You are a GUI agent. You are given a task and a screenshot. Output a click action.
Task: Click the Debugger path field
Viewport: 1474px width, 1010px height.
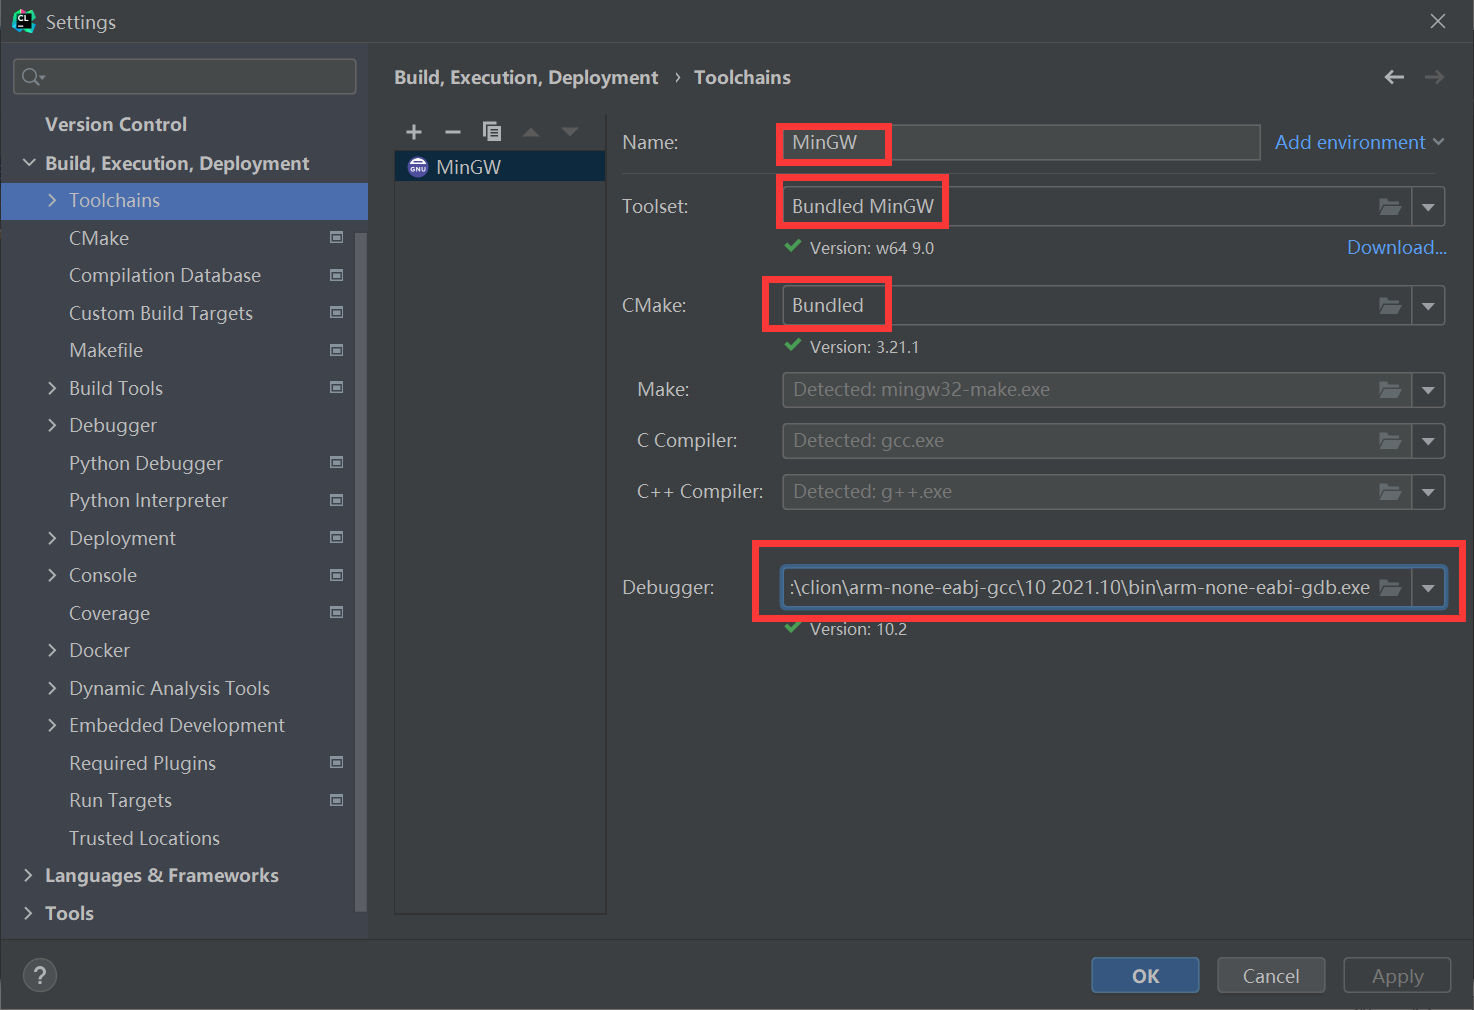pos(1080,588)
